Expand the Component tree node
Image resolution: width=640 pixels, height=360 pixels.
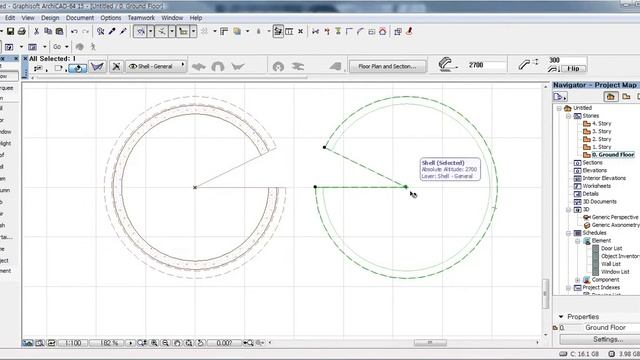[x=578, y=280]
